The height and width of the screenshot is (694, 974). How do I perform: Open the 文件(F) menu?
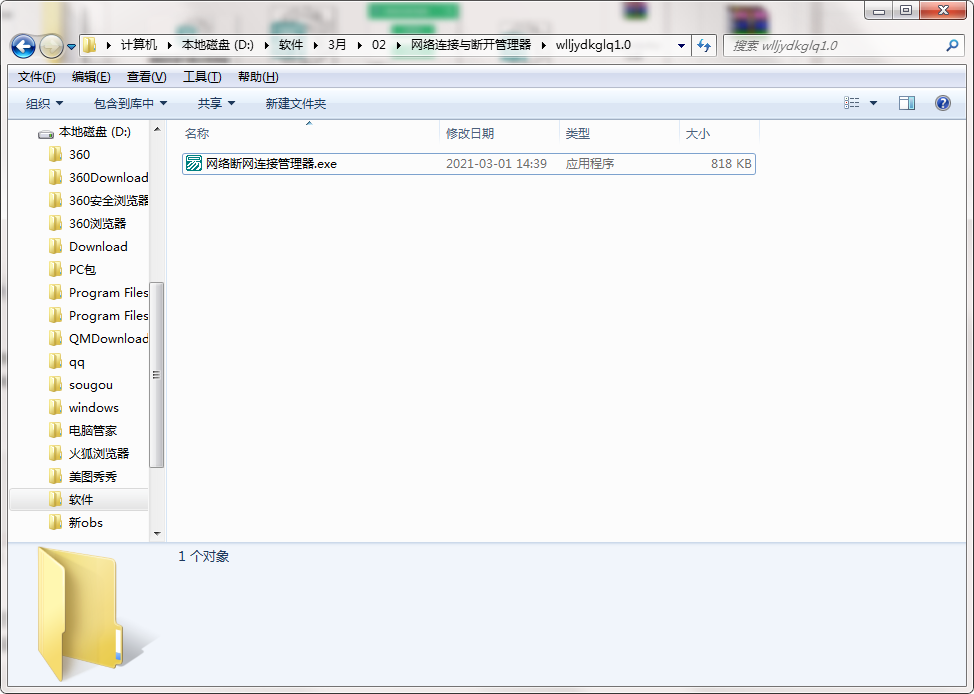pyautogui.click(x=37, y=76)
